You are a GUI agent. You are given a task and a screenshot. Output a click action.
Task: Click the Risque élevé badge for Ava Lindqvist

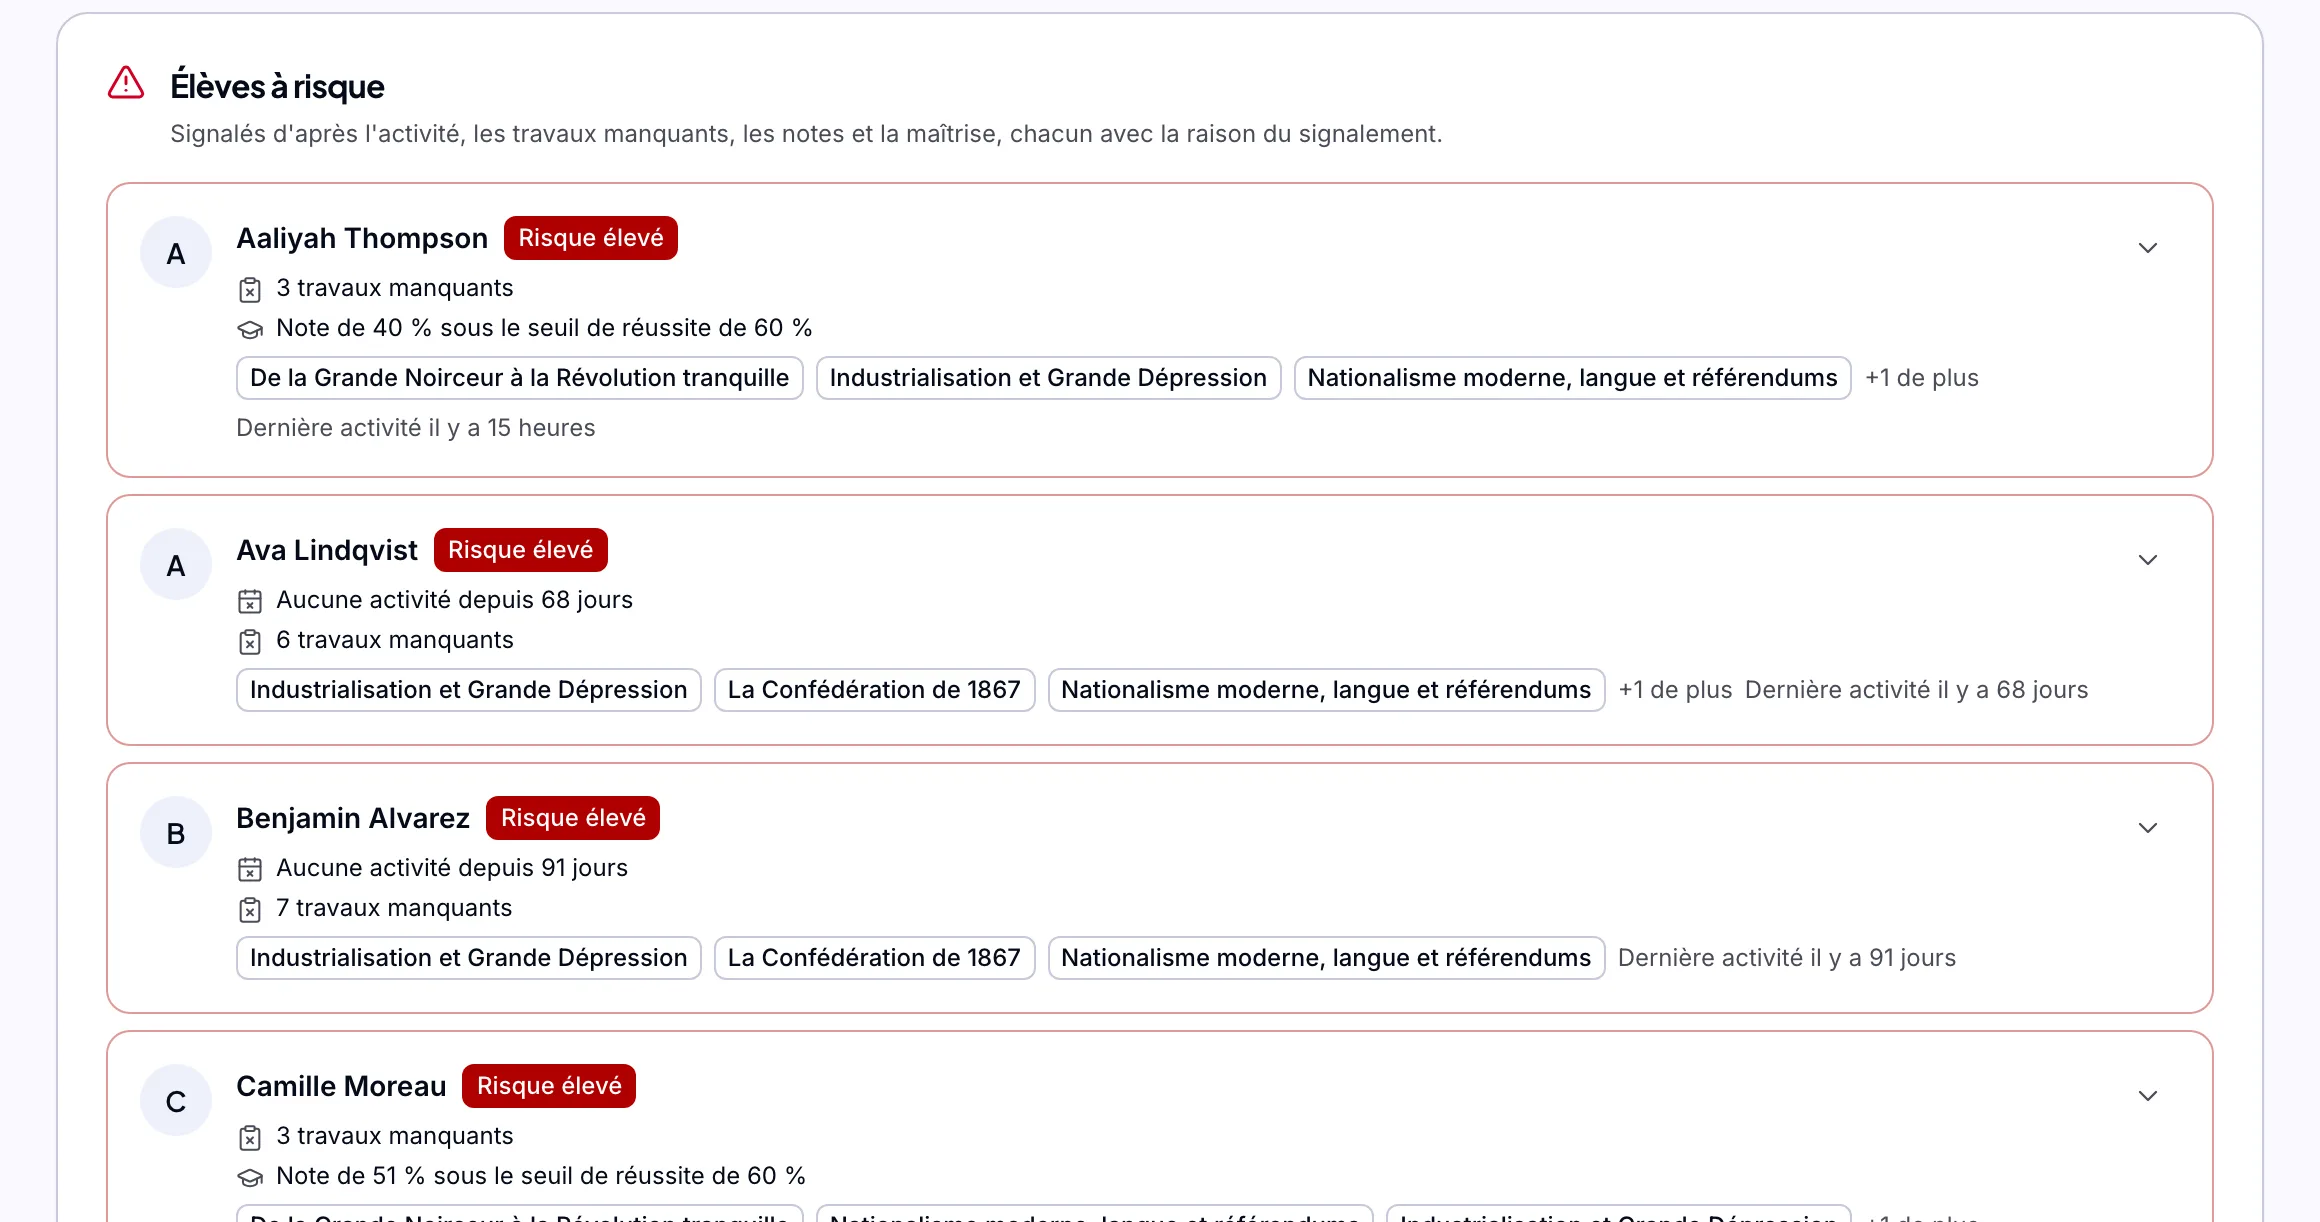click(520, 550)
